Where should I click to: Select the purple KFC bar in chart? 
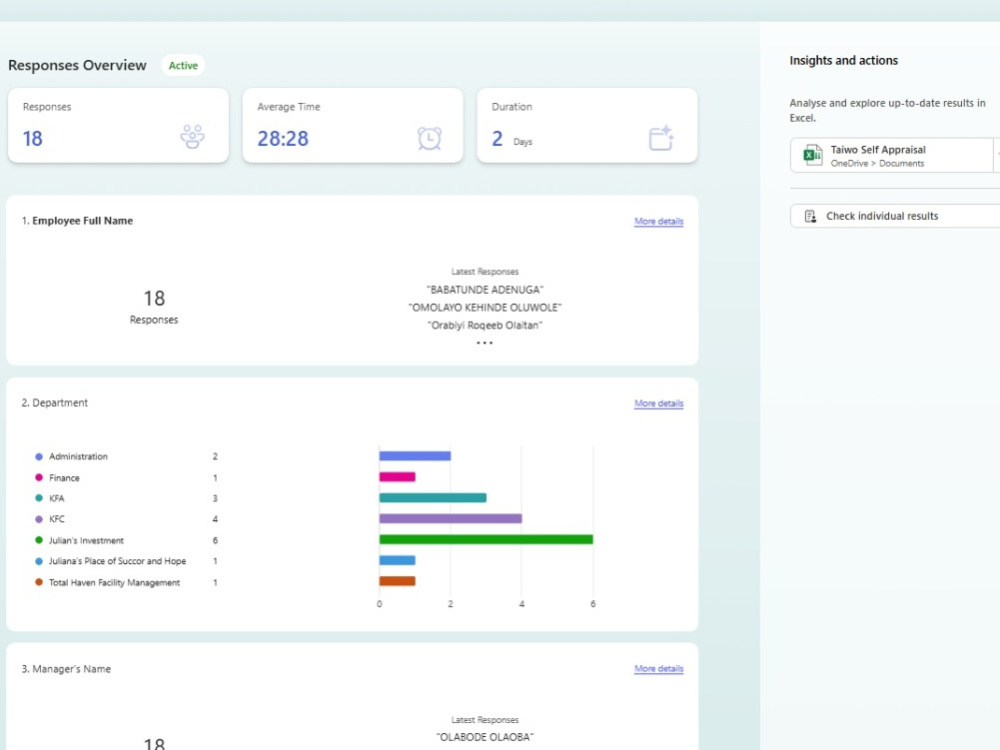coord(451,518)
